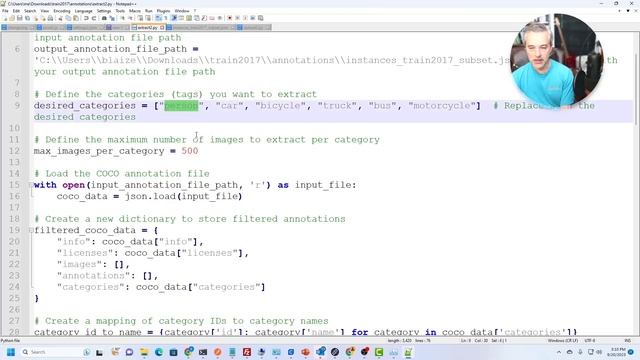This screenshot has height=360, width=640.
Task: Click the value 500 on line 12
Action: (x=190, y=151)
